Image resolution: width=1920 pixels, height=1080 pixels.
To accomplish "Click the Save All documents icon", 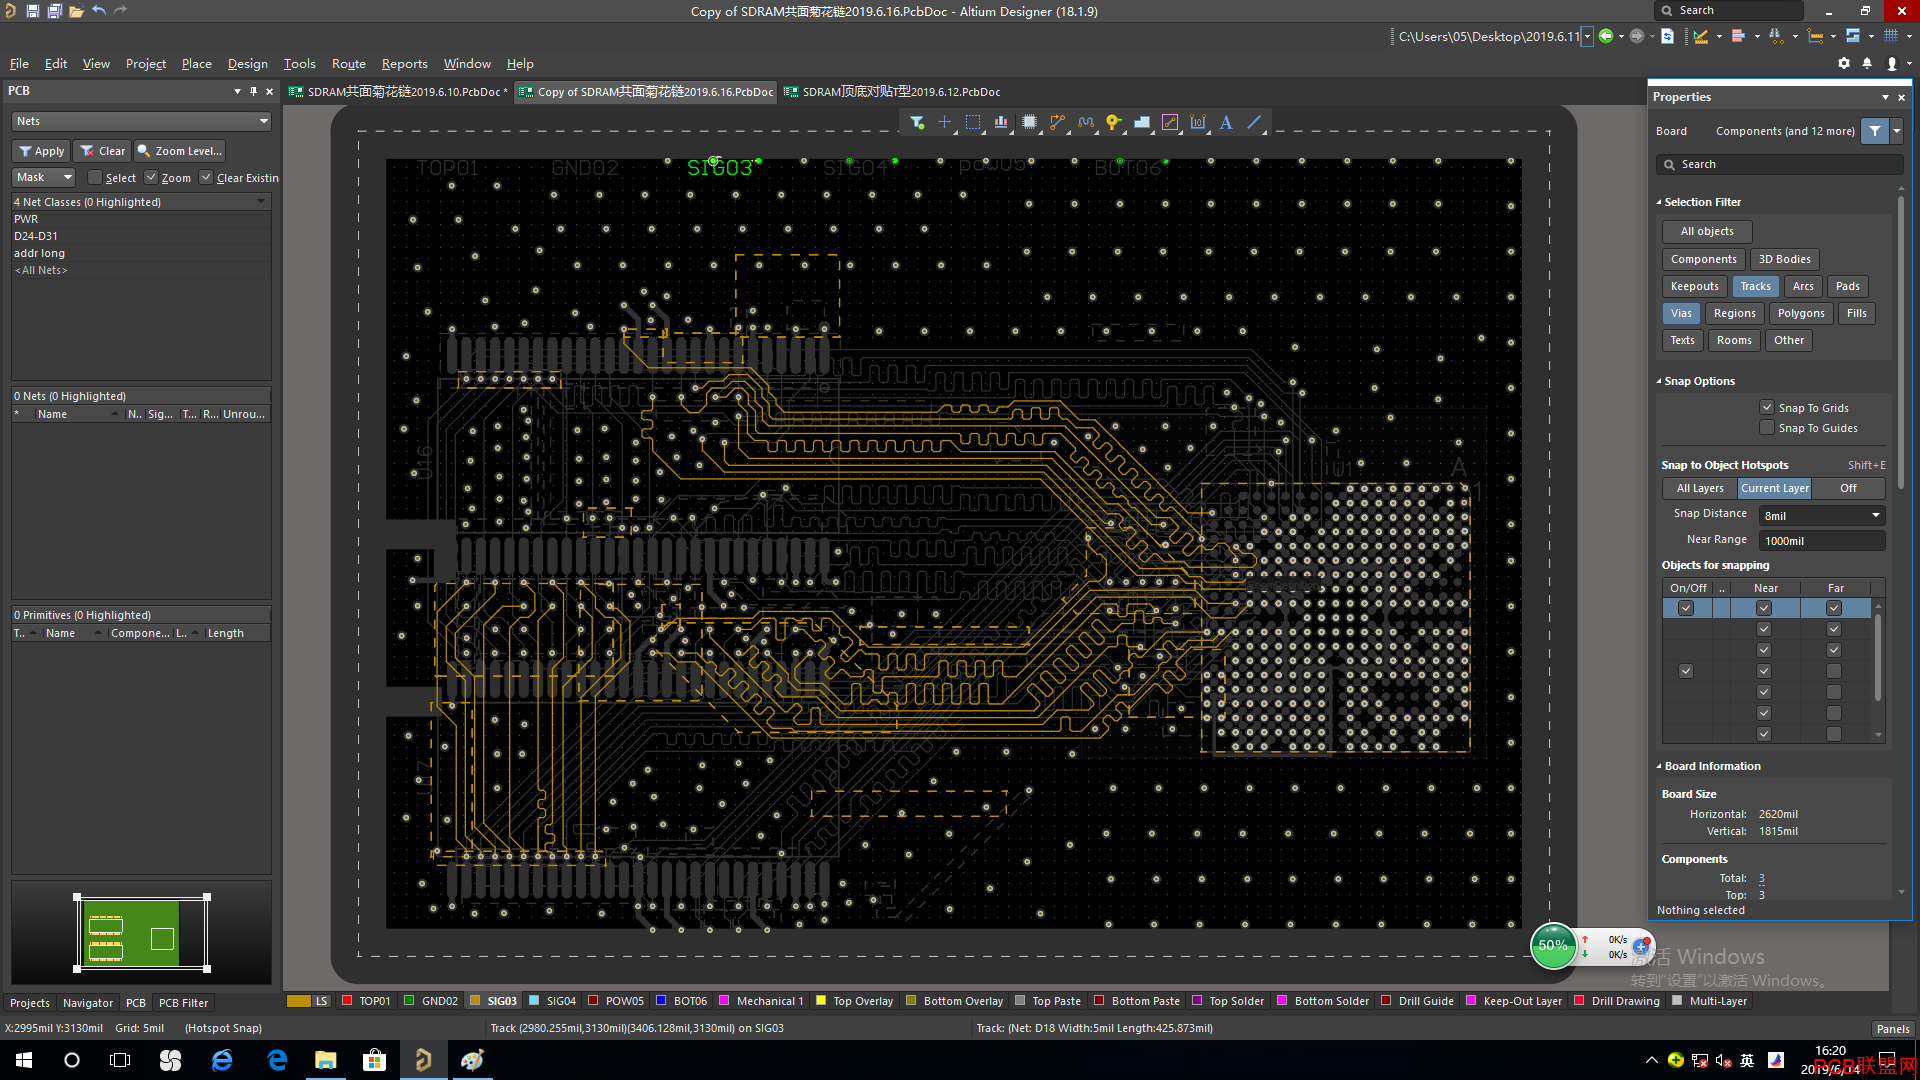I will 55,11.
